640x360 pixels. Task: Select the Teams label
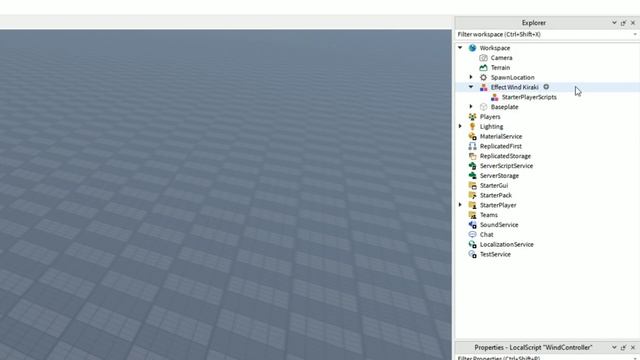(489, 215)
